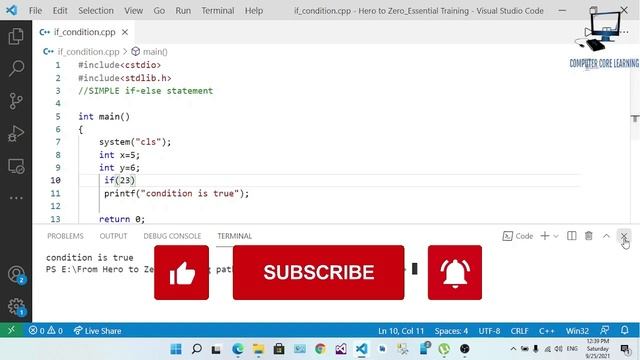Show additional views via activity bar ellipsis
The height and width of the screenshot is (360, 640).
pyautogui.click(x=16, y=198)
